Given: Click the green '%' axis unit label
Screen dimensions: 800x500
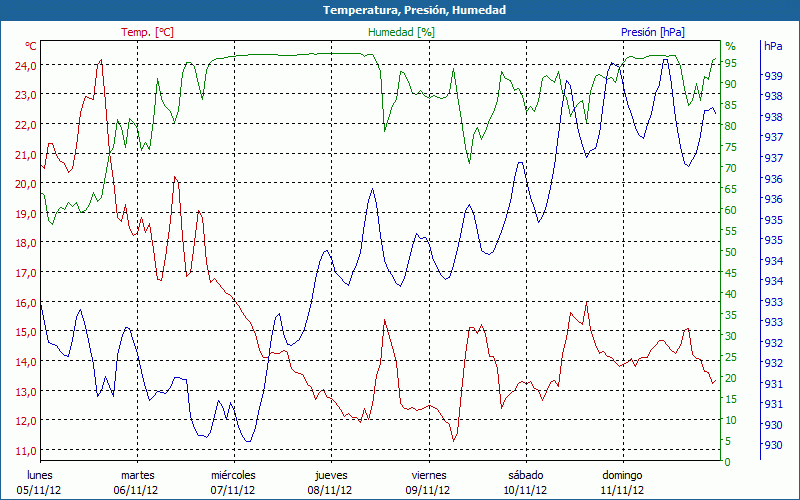Looking at the screenshot, I should [x=730, y=46].
